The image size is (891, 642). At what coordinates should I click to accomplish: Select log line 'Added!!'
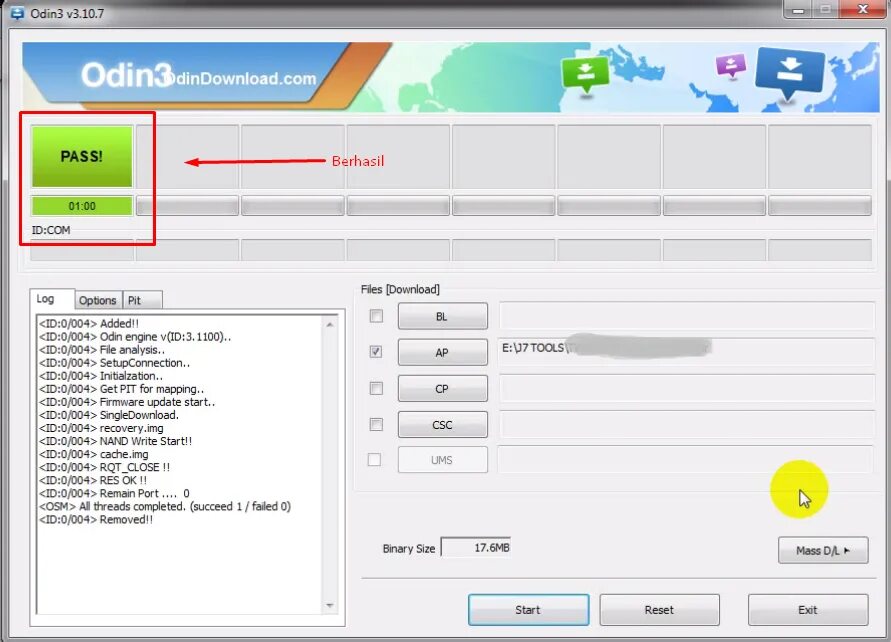pos(89,323)
